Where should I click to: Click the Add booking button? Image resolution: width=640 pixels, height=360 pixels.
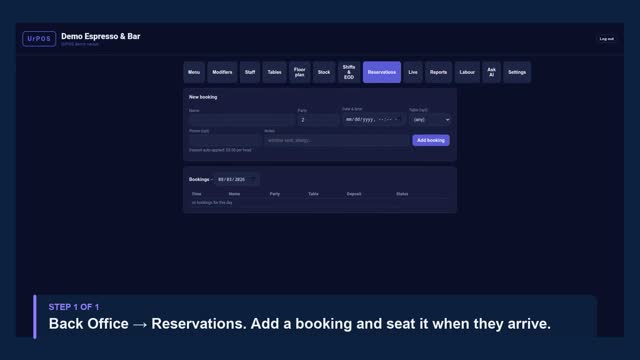point(431,140)
